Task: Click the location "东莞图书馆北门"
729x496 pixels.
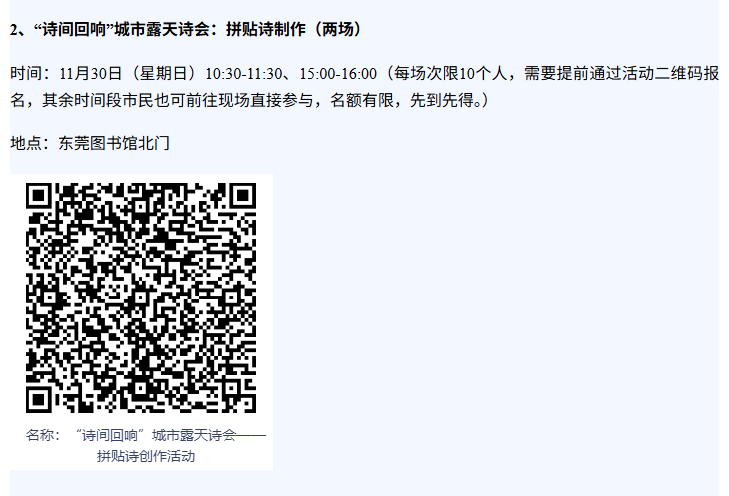Action: coord(114,143)
